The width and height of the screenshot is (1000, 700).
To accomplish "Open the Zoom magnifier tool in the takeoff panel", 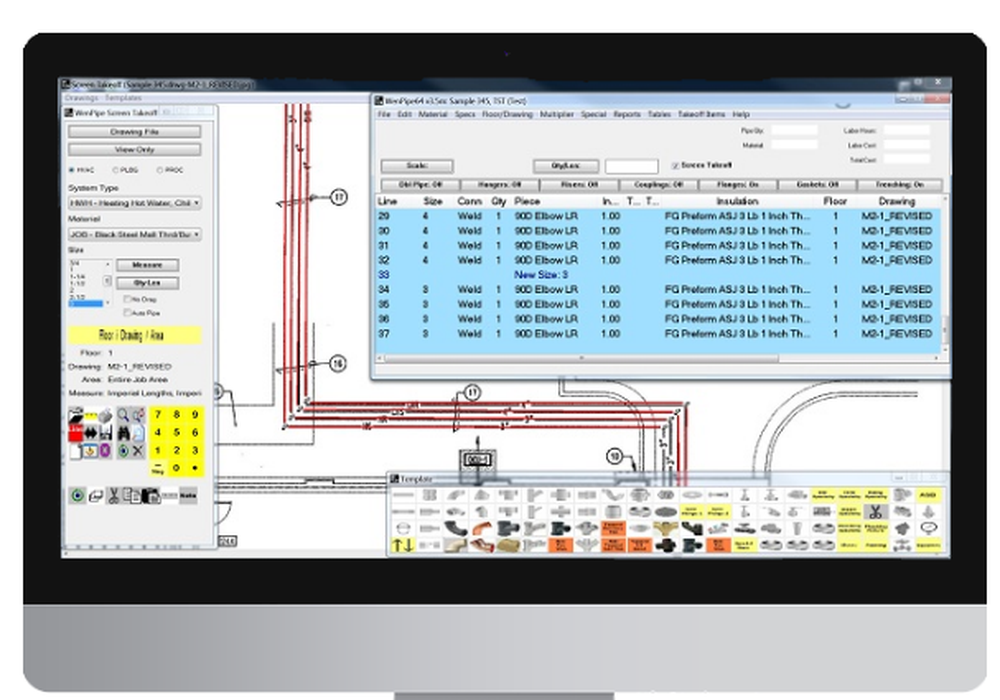I will 120,415.
